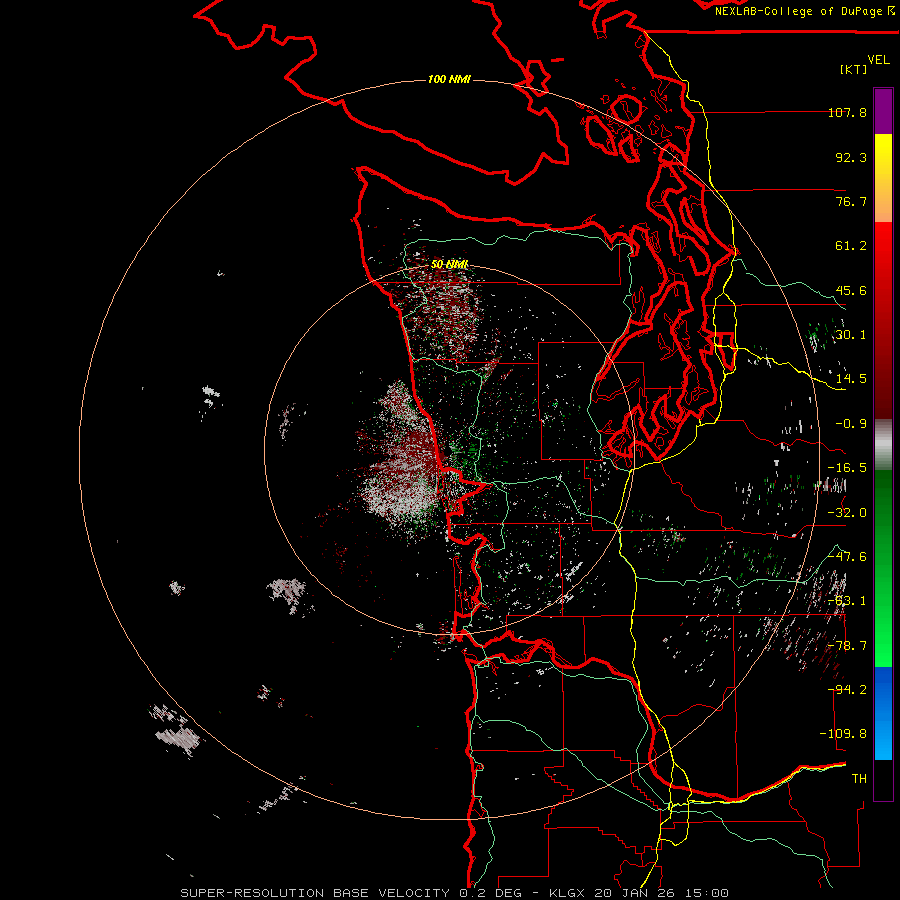The image size is (900, 900).
Task: Click the -63.1 velocity scale value
Action: pos(847,601)
